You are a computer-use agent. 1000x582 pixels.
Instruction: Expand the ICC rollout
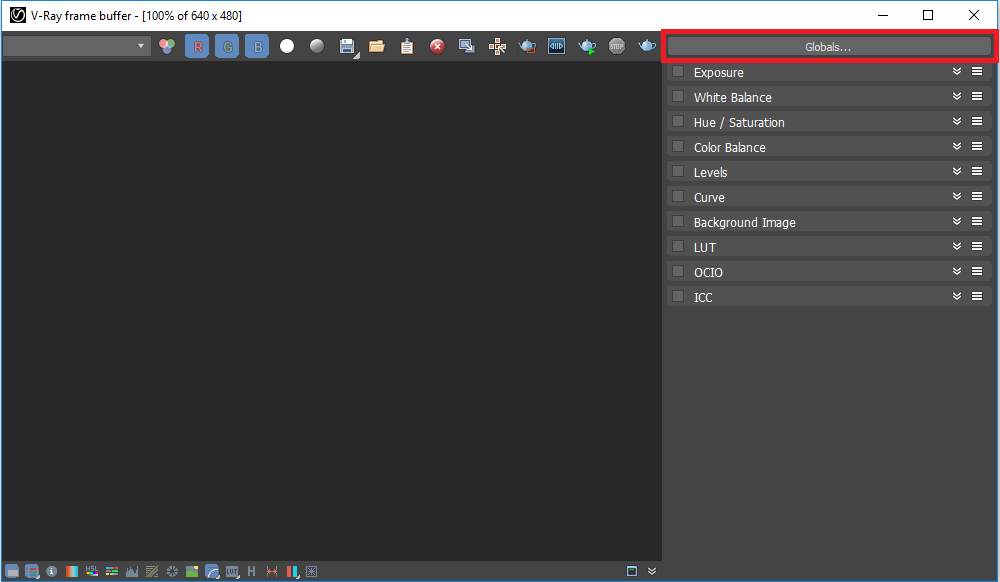pos(957,296)
